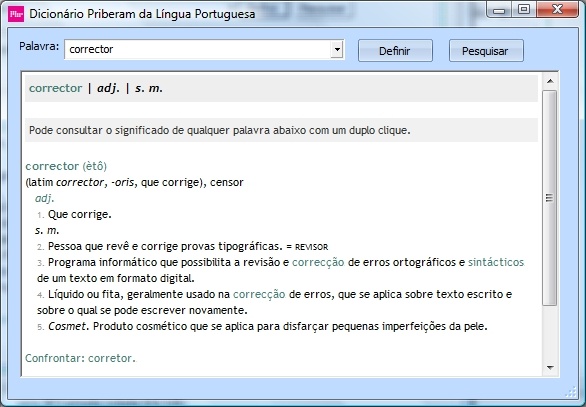
Task: Click the 'Que corrige.' definition
Action: coord(80,215)
